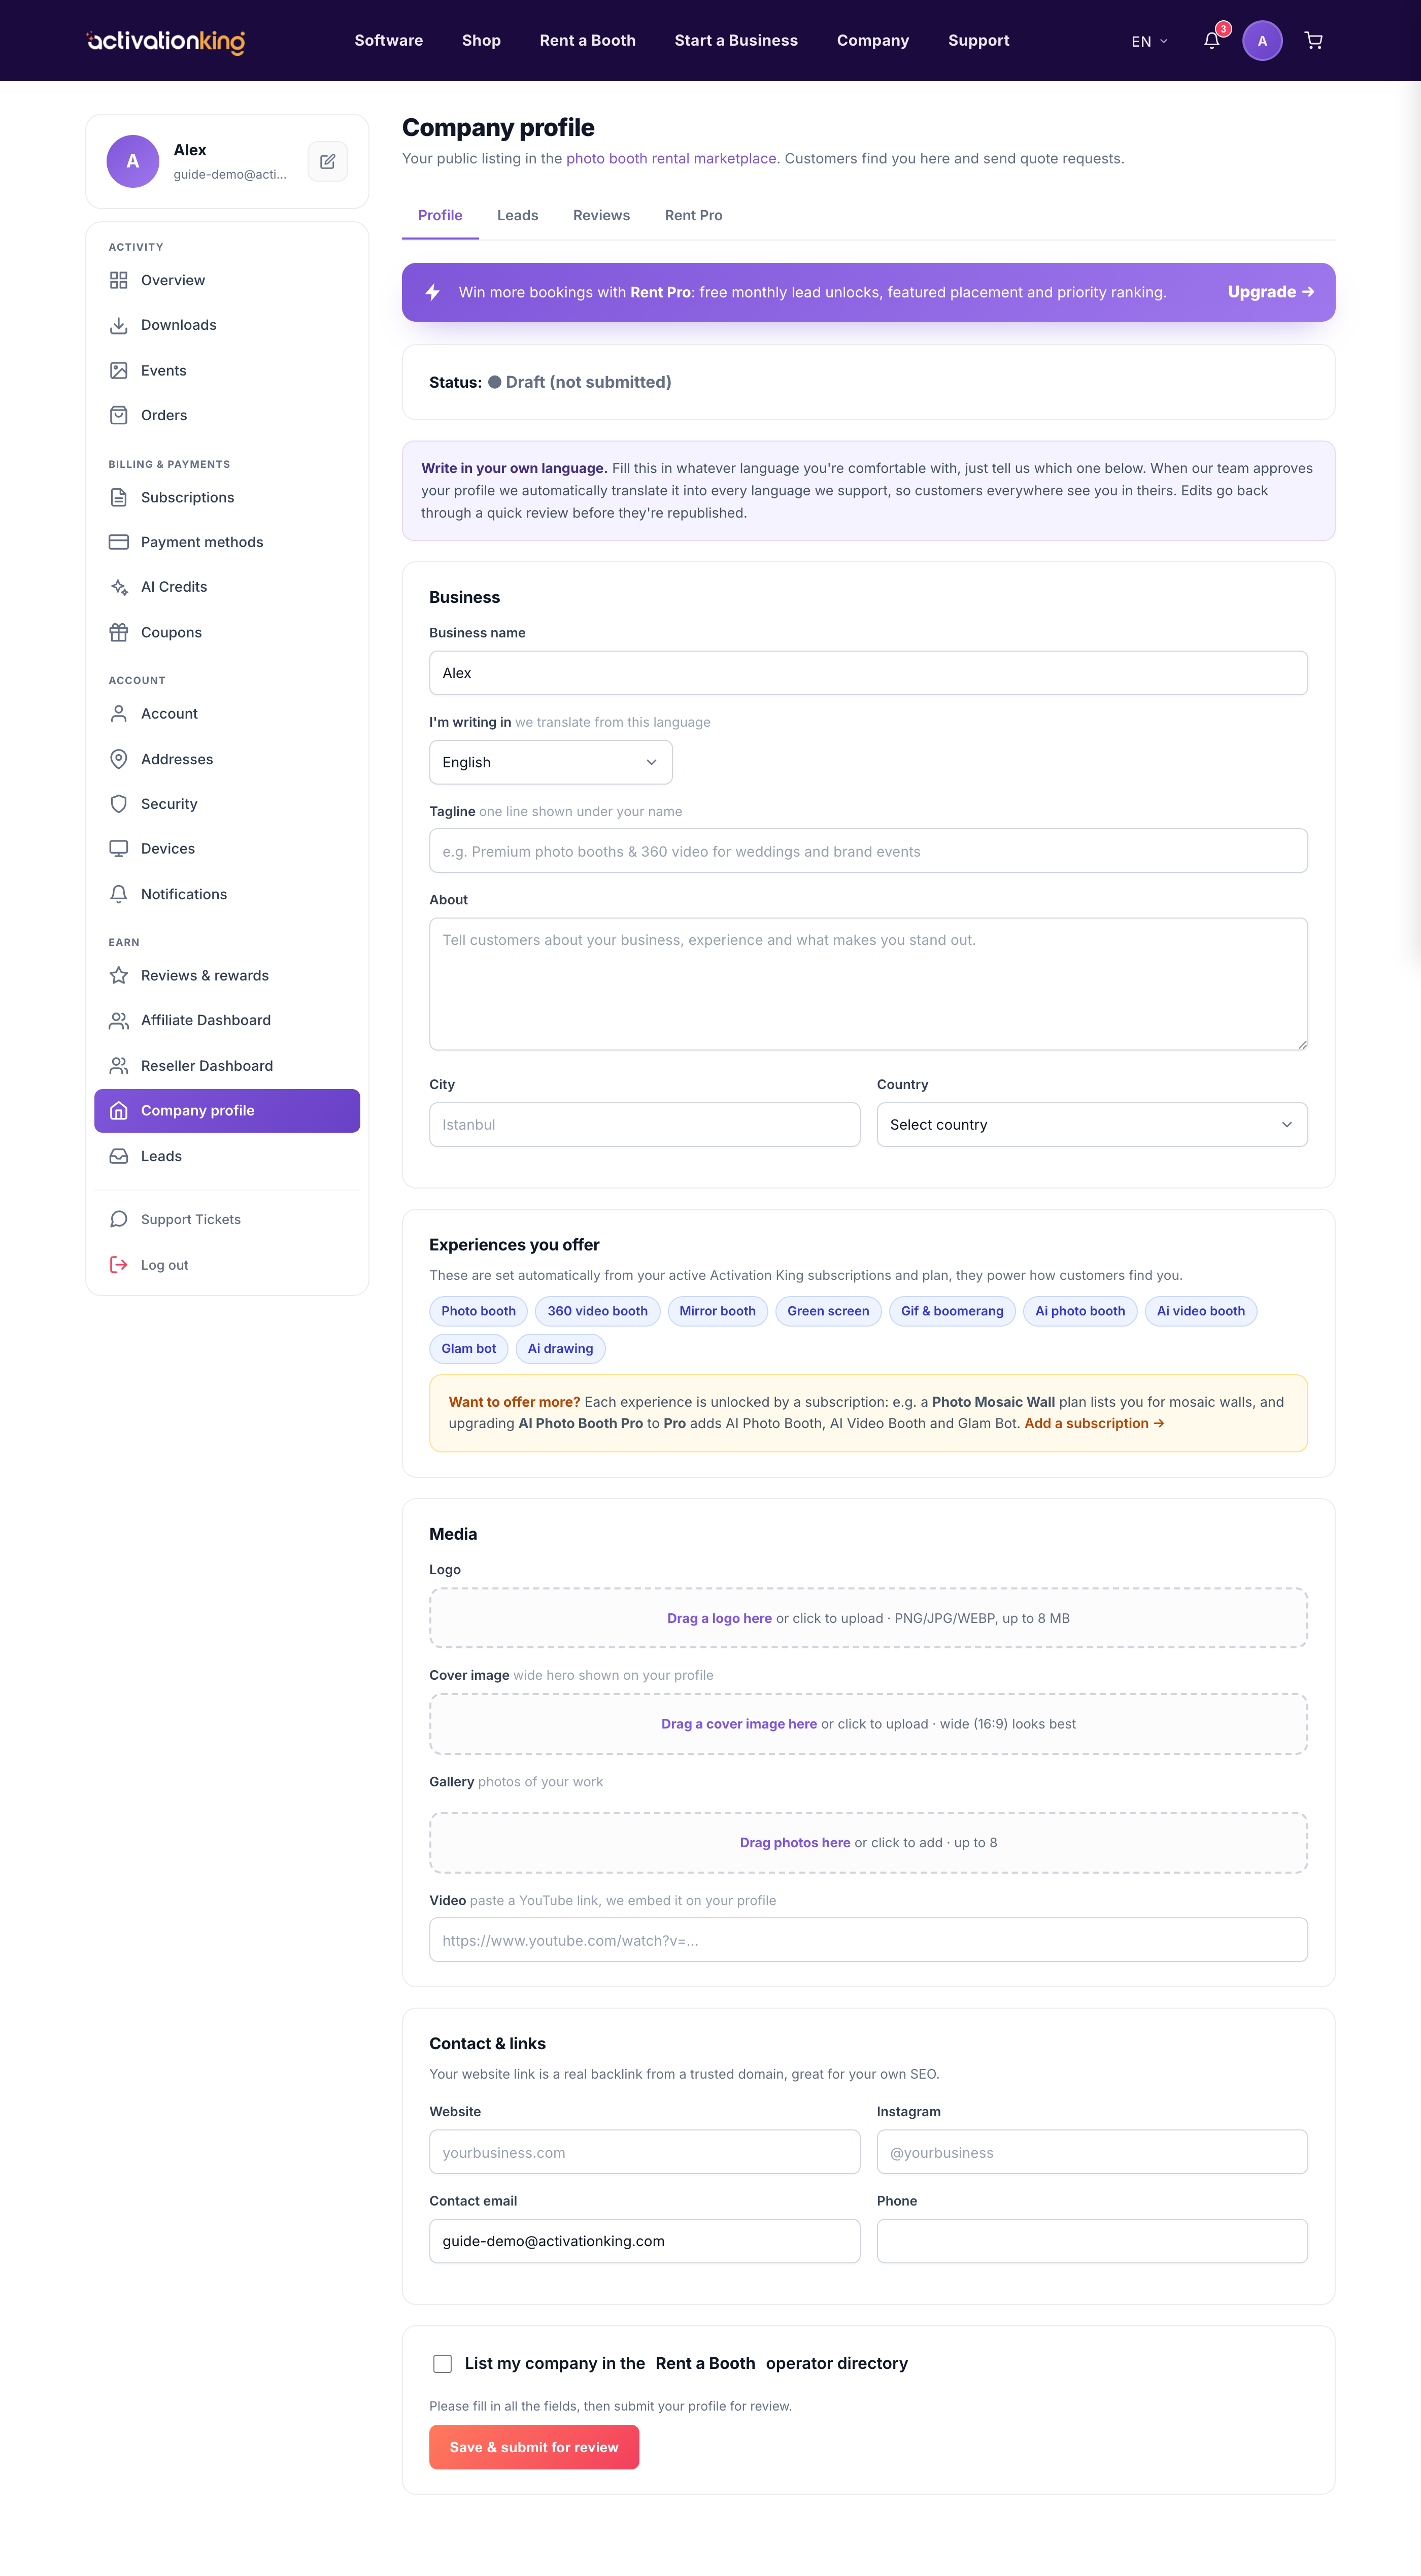
Task: Click the Reviews & rewards star icon
Action: (x=119, y=975)
